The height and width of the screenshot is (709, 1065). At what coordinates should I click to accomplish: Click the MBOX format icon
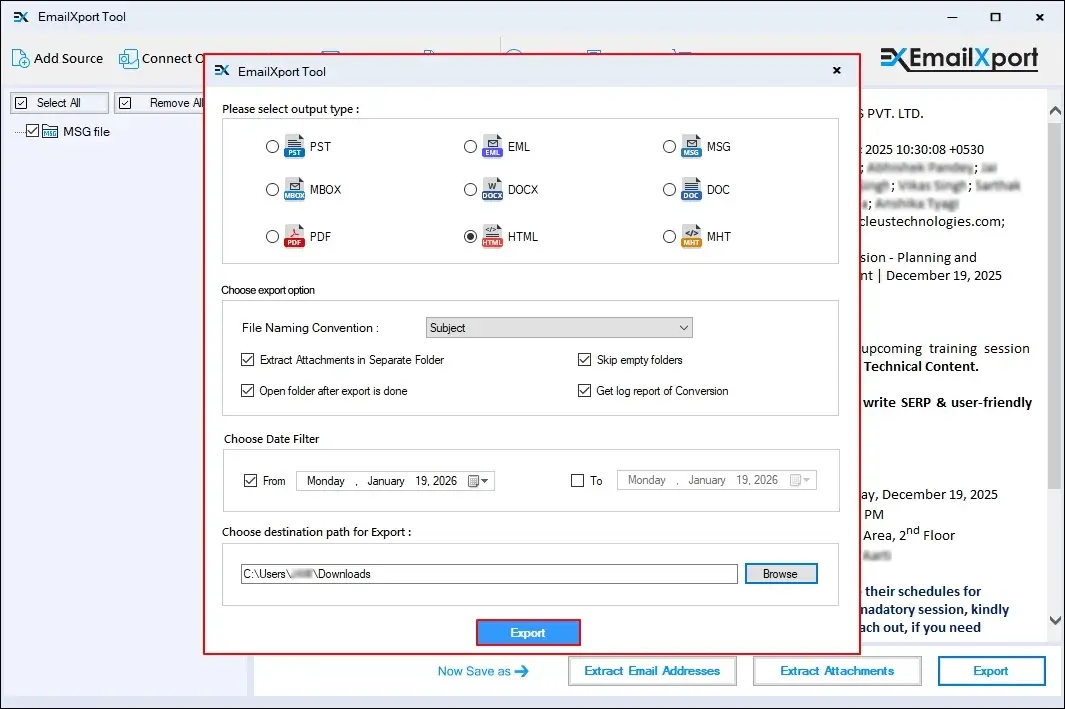coord(293,189)
